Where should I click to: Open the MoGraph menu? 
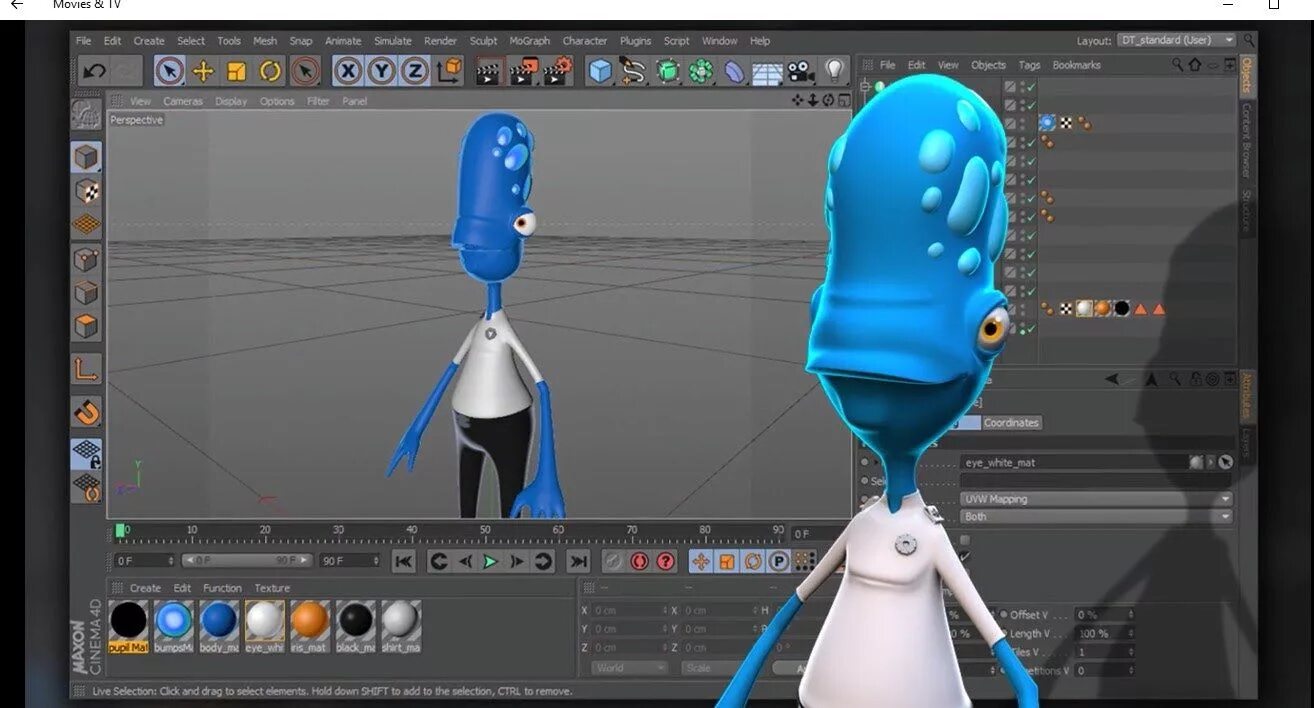(x=530, y=41)
